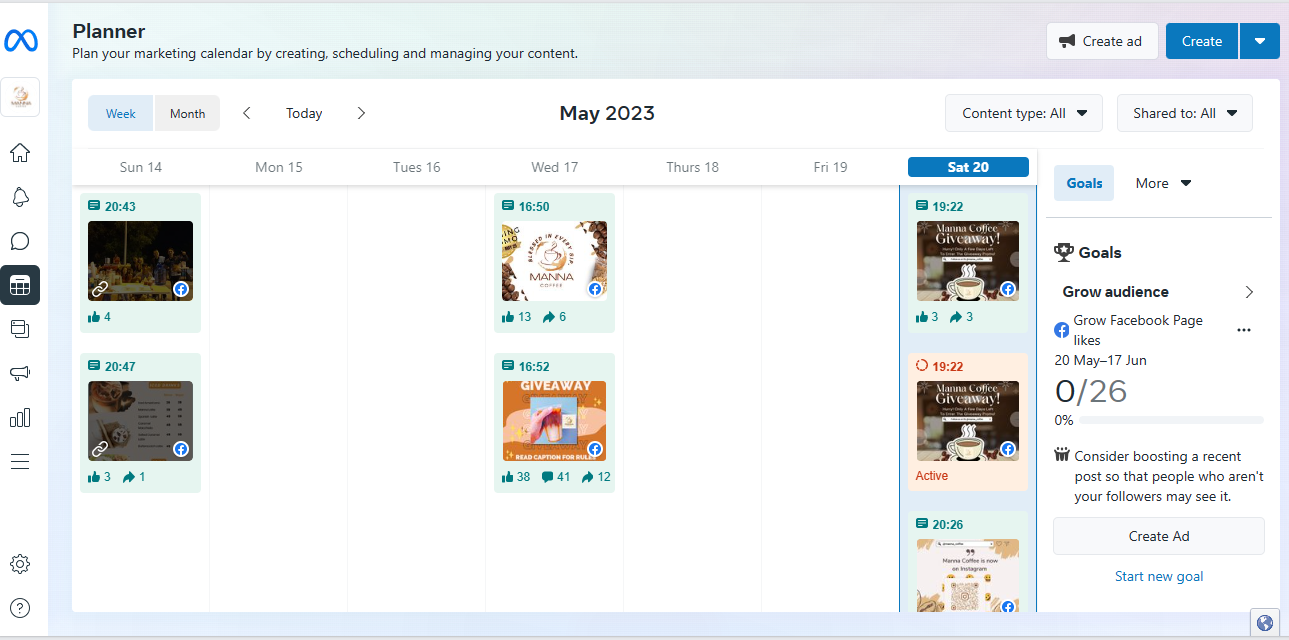Click the Goals trophy icon
Image resolution: width=1289 pixels, height=640 pixels.
pyautogui.click(x=1064, y=253)
